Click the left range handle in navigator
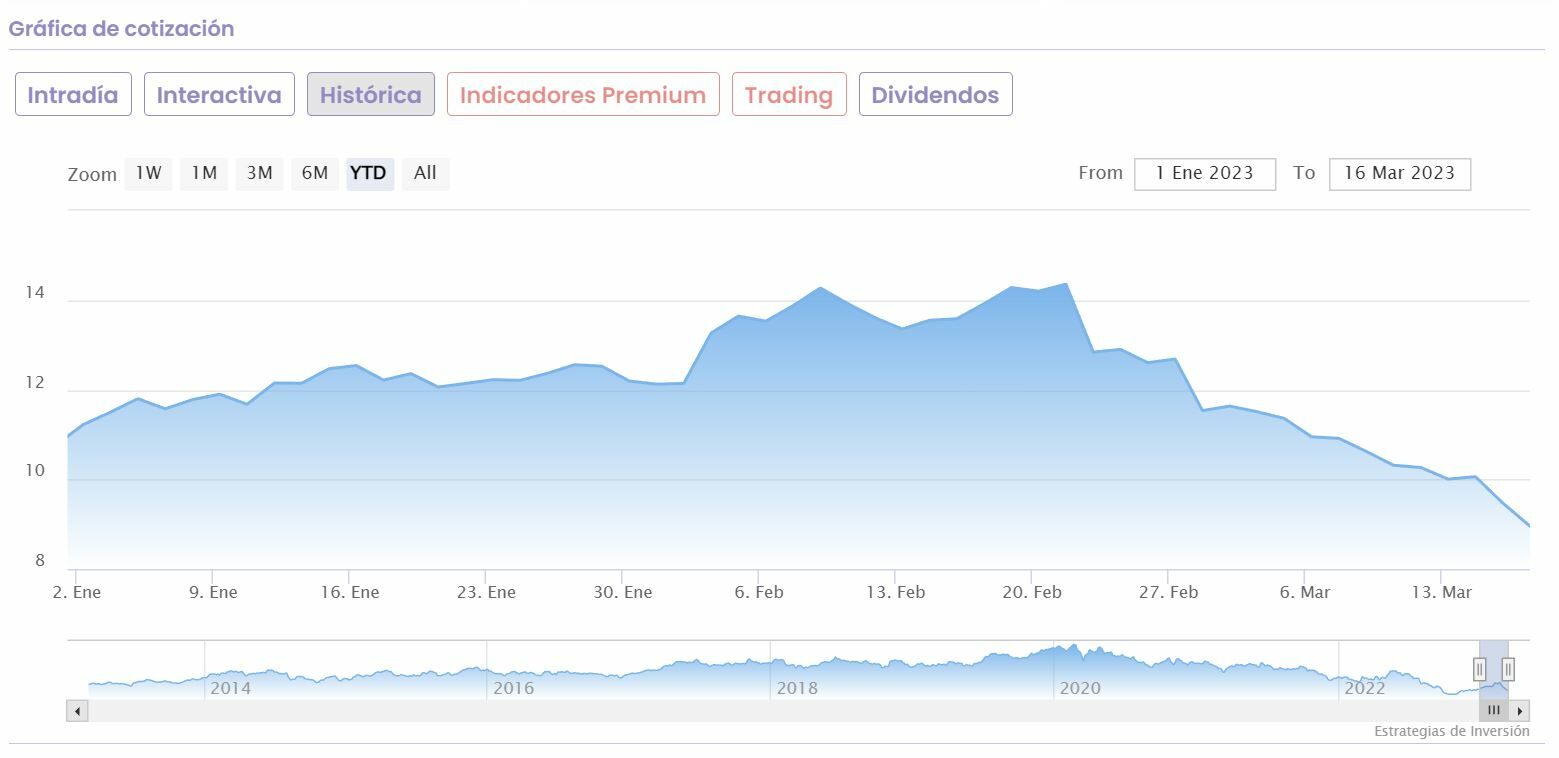The width and height of the screenshot is (1559, 758). pos(1480,669)
